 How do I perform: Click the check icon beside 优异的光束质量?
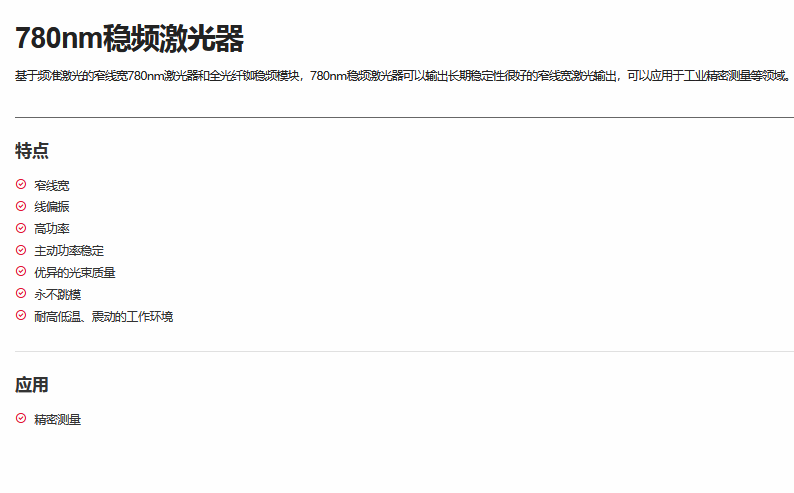point(21,272)
